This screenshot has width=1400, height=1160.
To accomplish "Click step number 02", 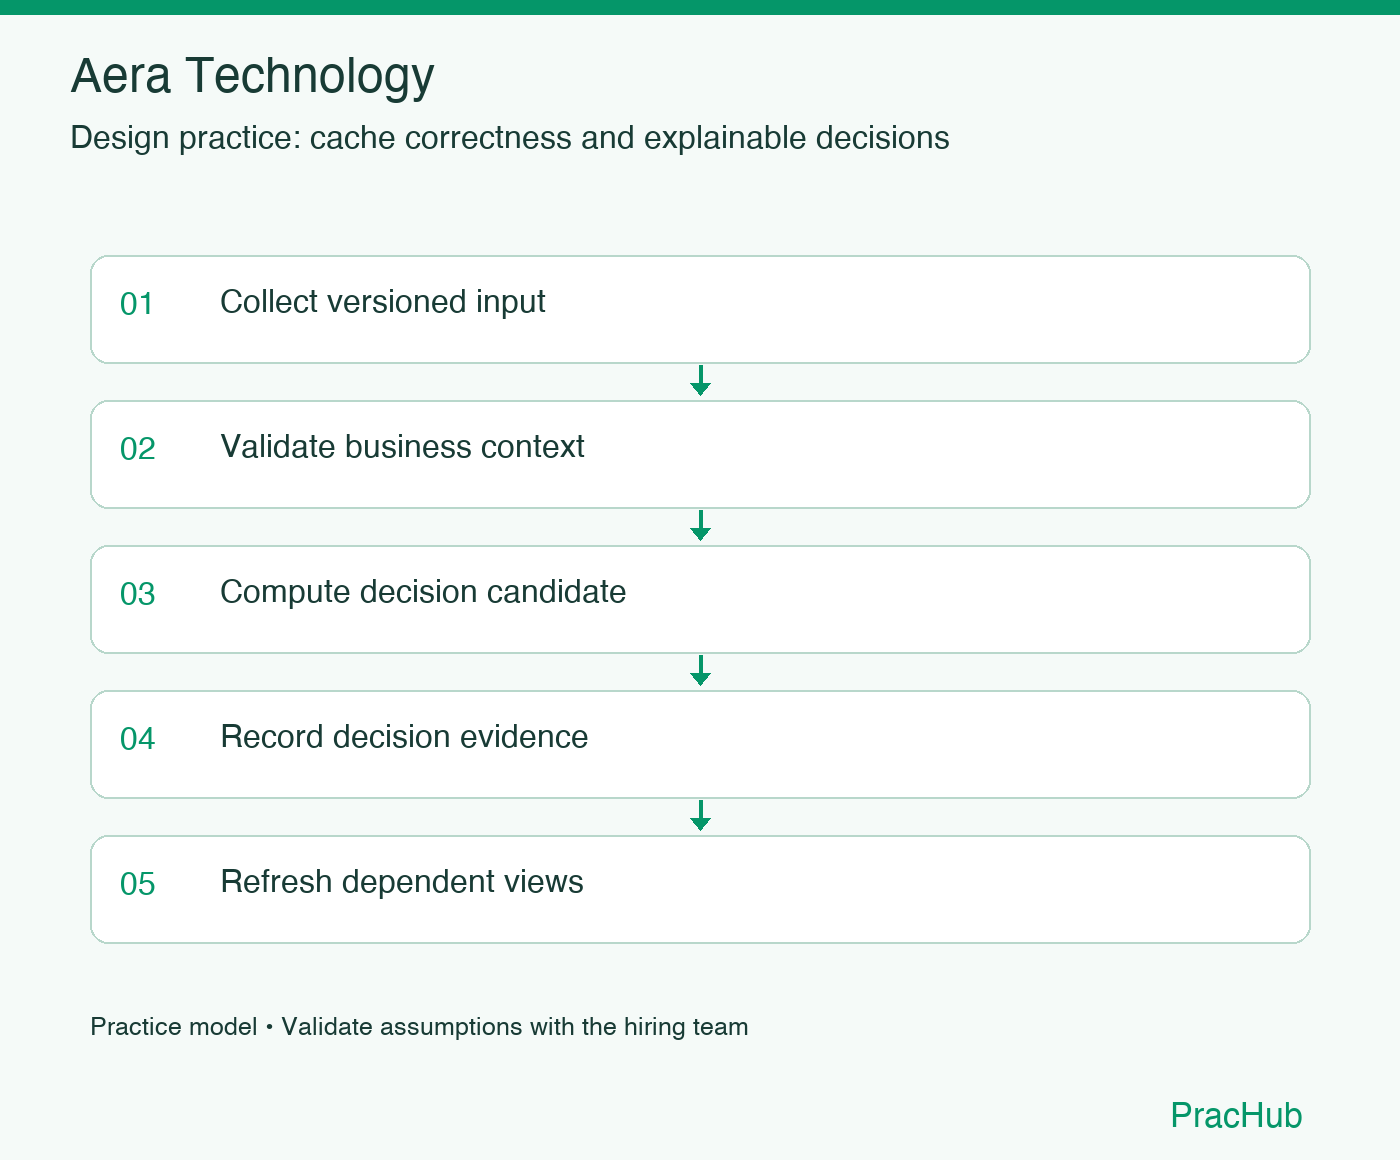I will (x=137, y=449).
